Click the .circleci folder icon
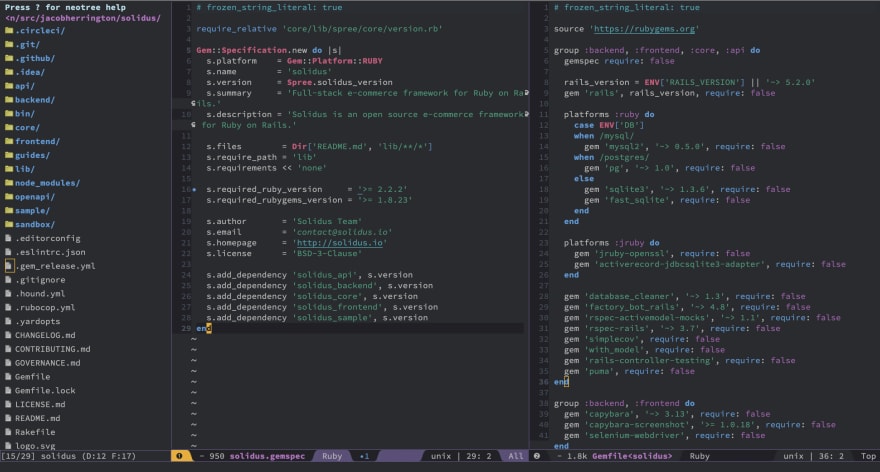This screenshot has width=880, height=472. tap(9, 30)
